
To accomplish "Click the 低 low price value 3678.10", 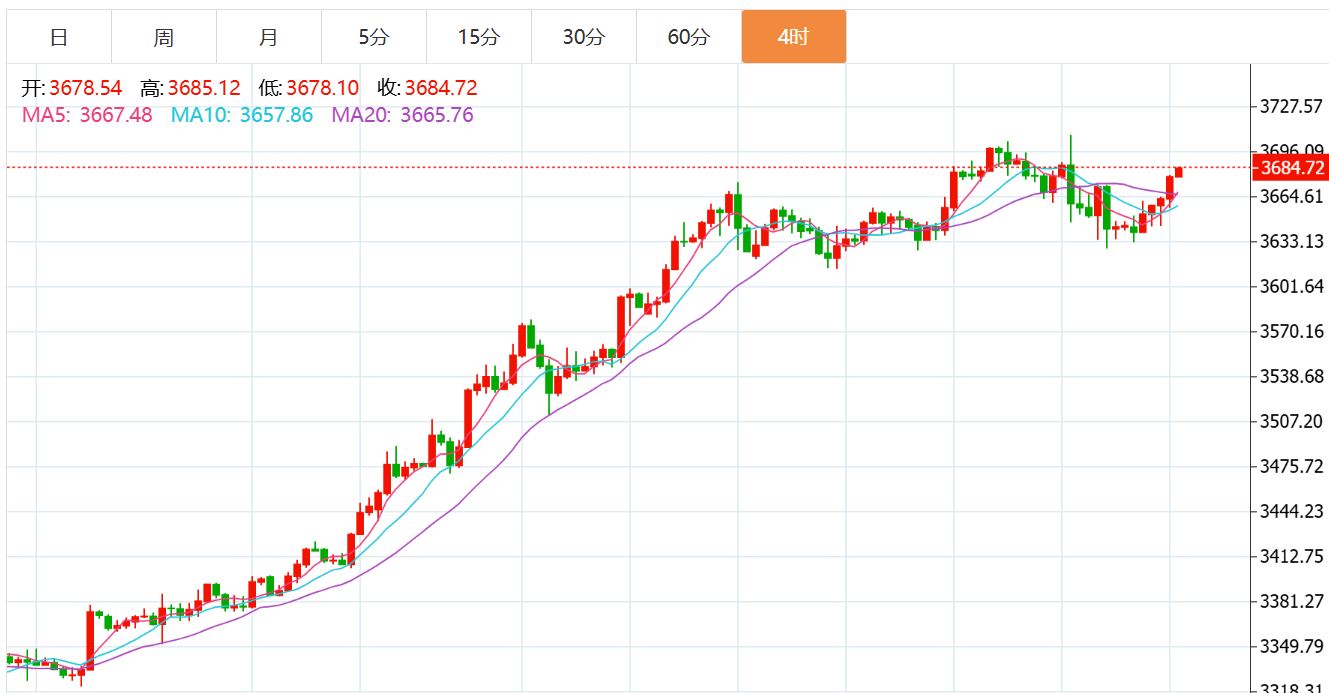I will pyautogui.click(x=322, y=88).
